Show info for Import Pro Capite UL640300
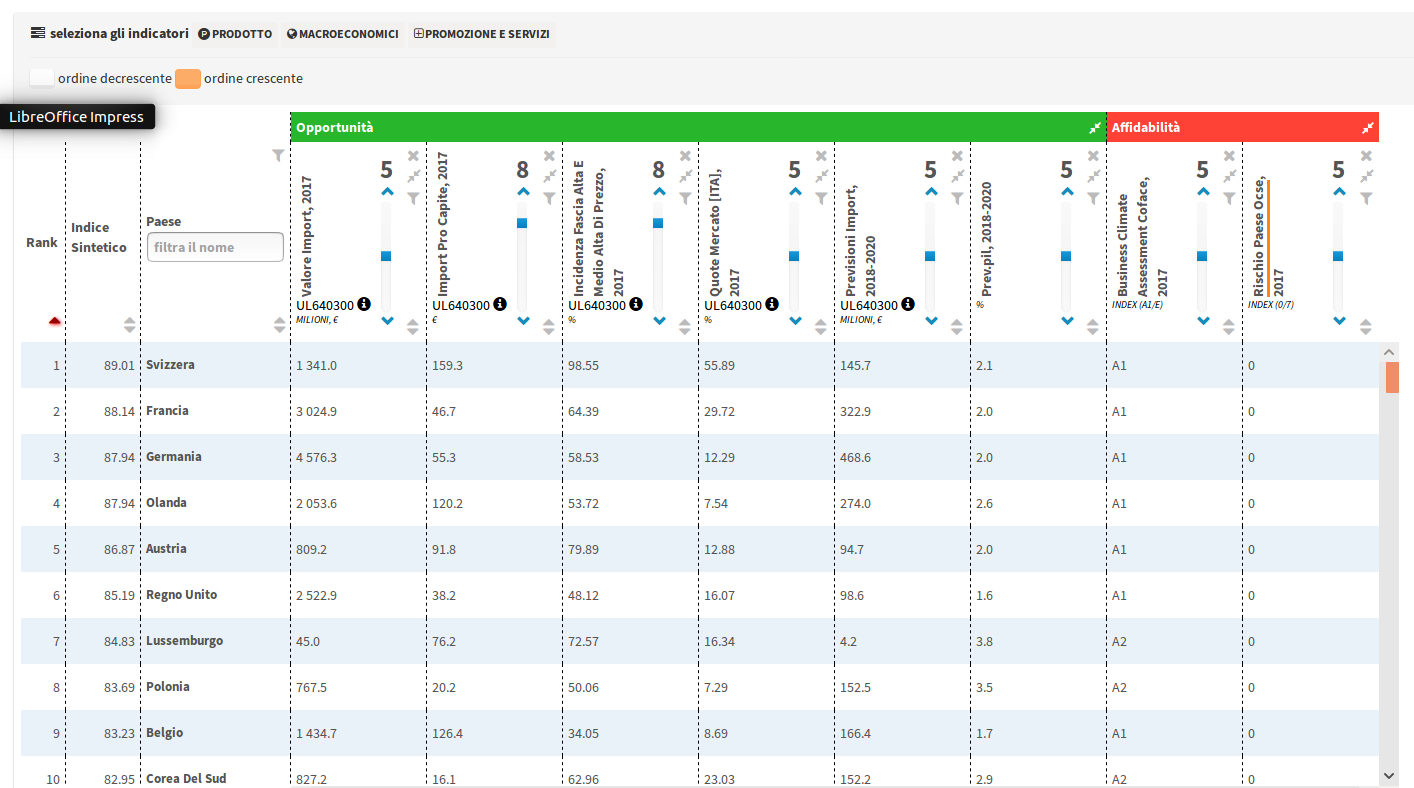The width and height of the screenshot is (1414, 788). (500, 304)
